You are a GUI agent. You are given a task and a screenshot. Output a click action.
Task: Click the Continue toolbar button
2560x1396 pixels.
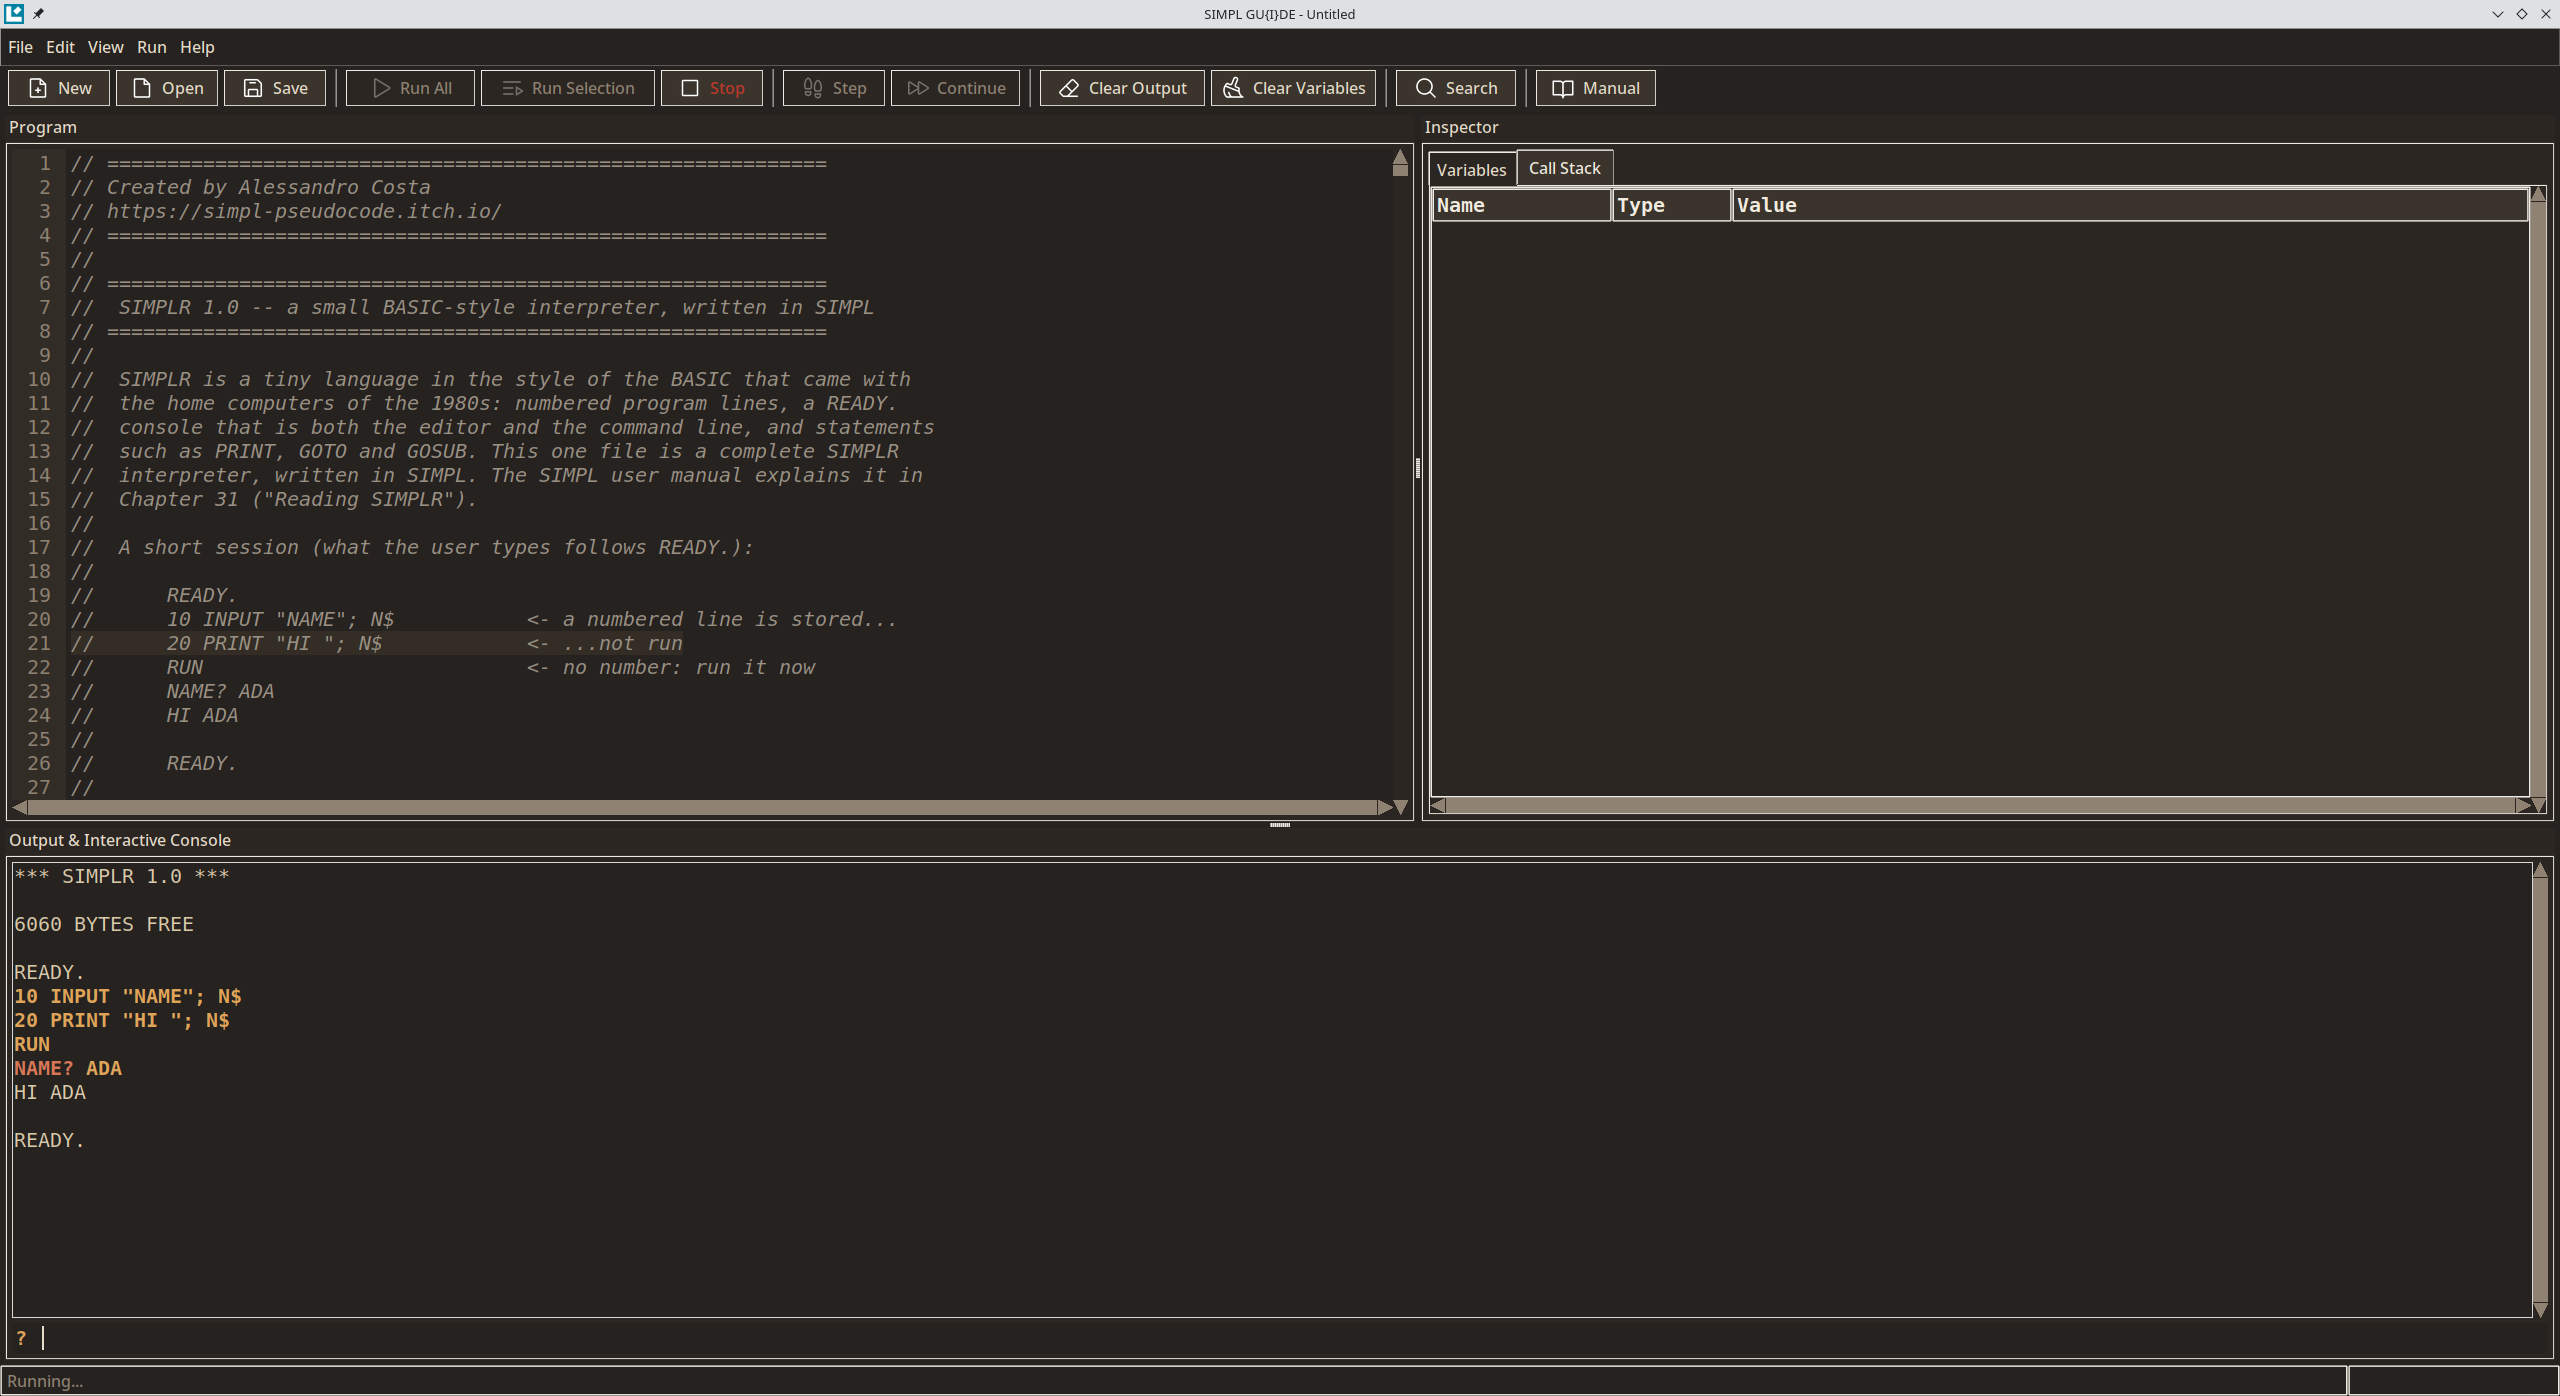[x=956, y=88]
